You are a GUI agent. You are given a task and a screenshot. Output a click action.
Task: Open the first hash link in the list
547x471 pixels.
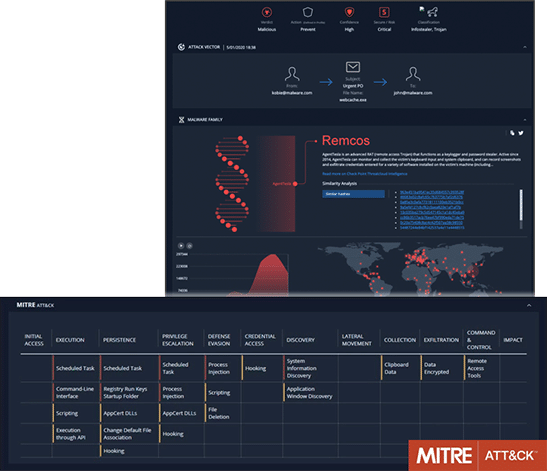432,192
